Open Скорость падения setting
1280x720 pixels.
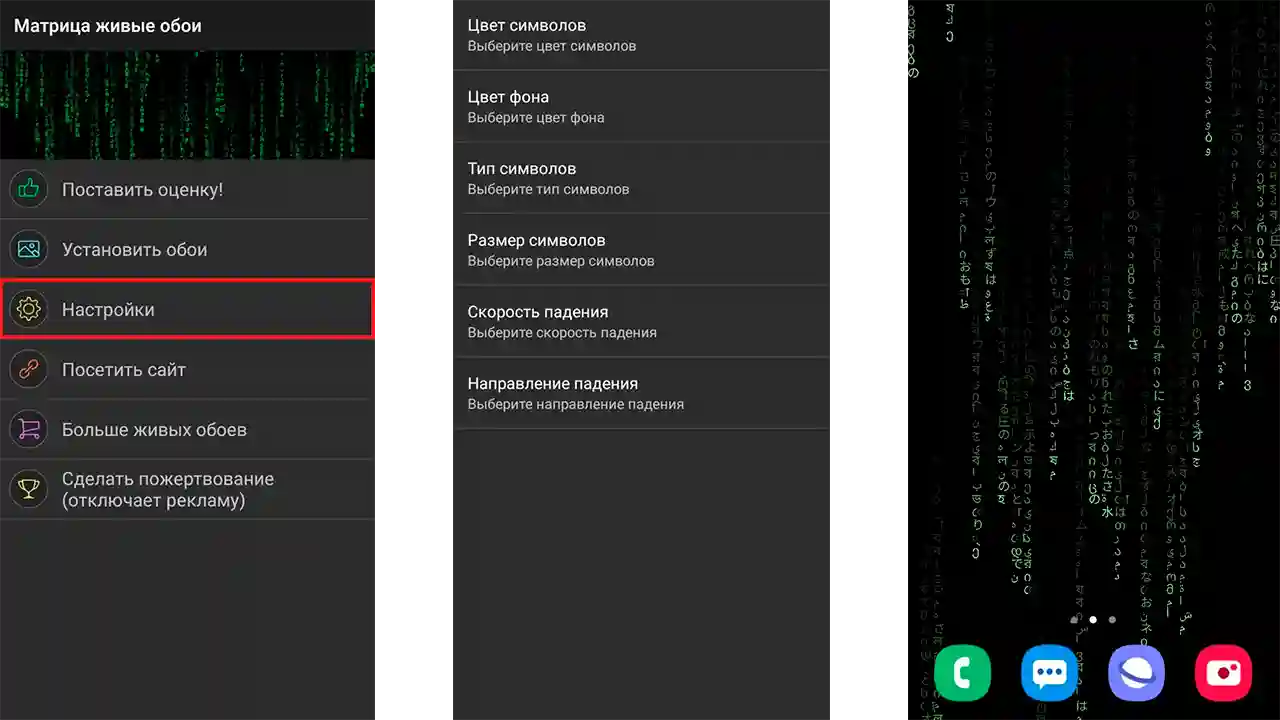pos(640,321)
